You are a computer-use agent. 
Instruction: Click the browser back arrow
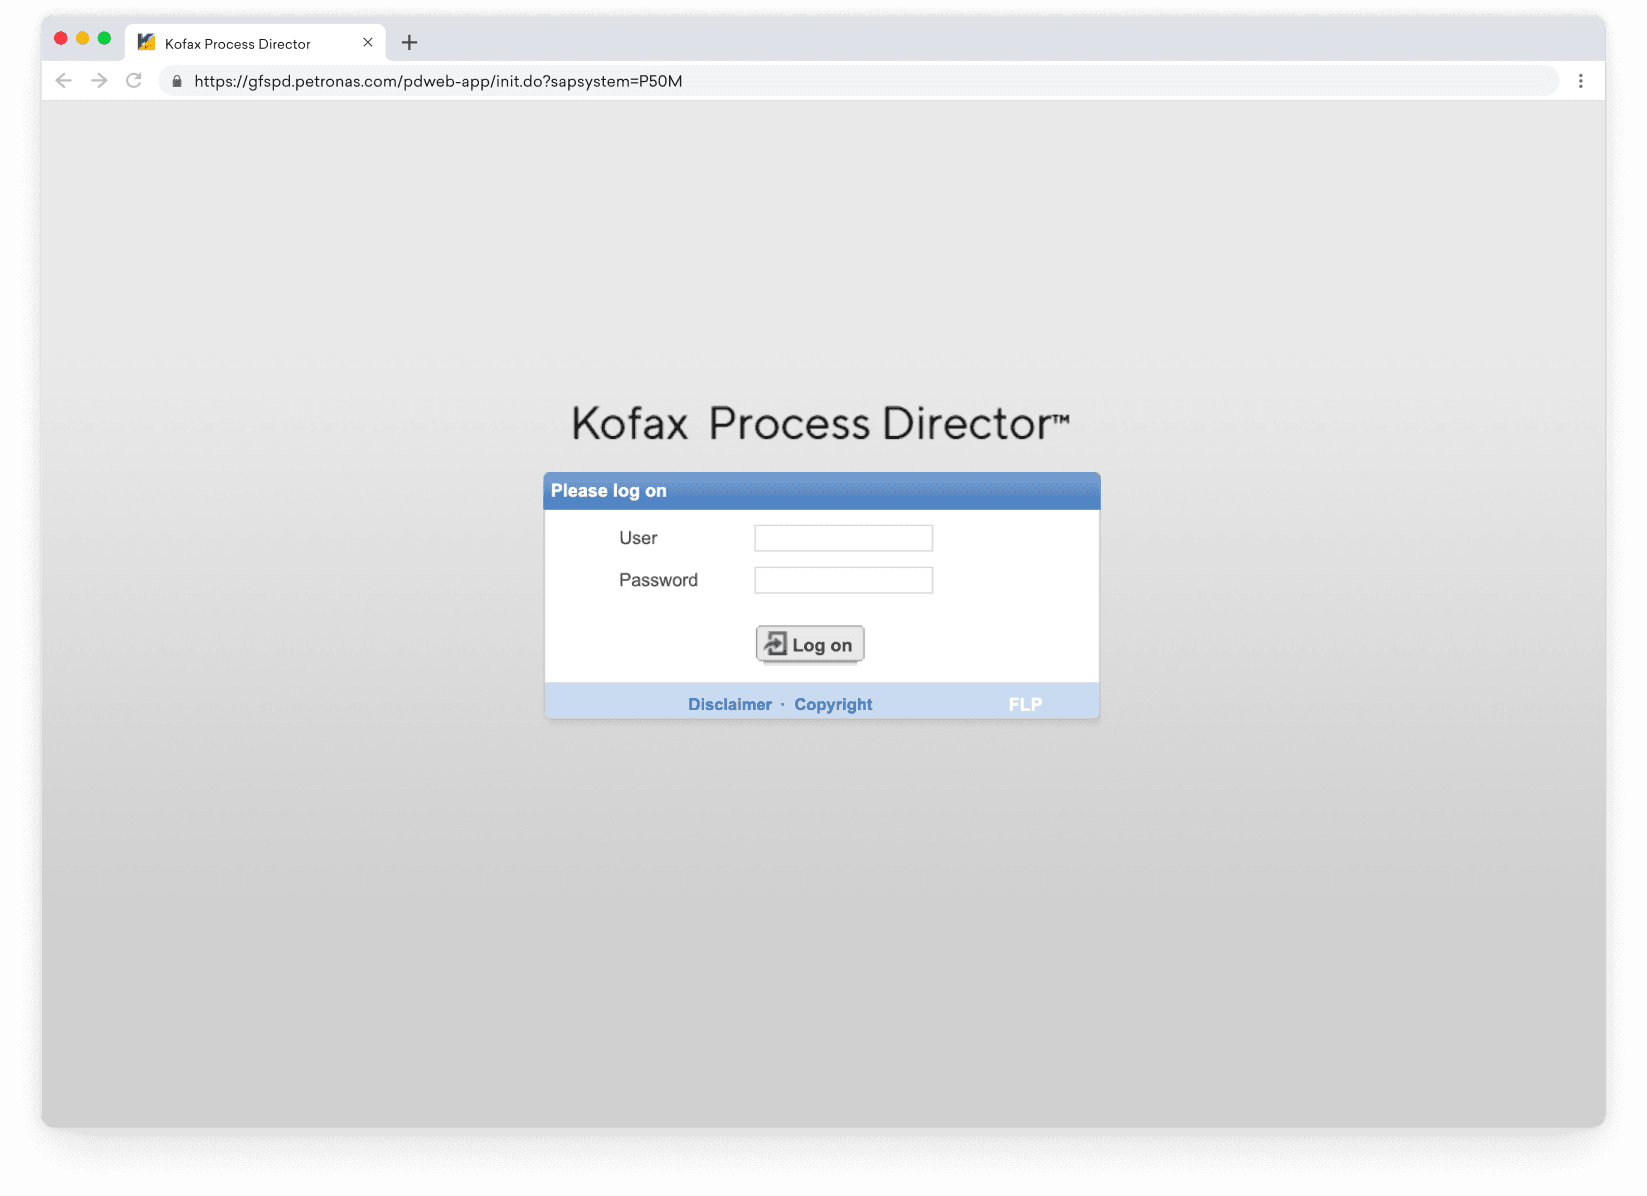pos(64,81)
